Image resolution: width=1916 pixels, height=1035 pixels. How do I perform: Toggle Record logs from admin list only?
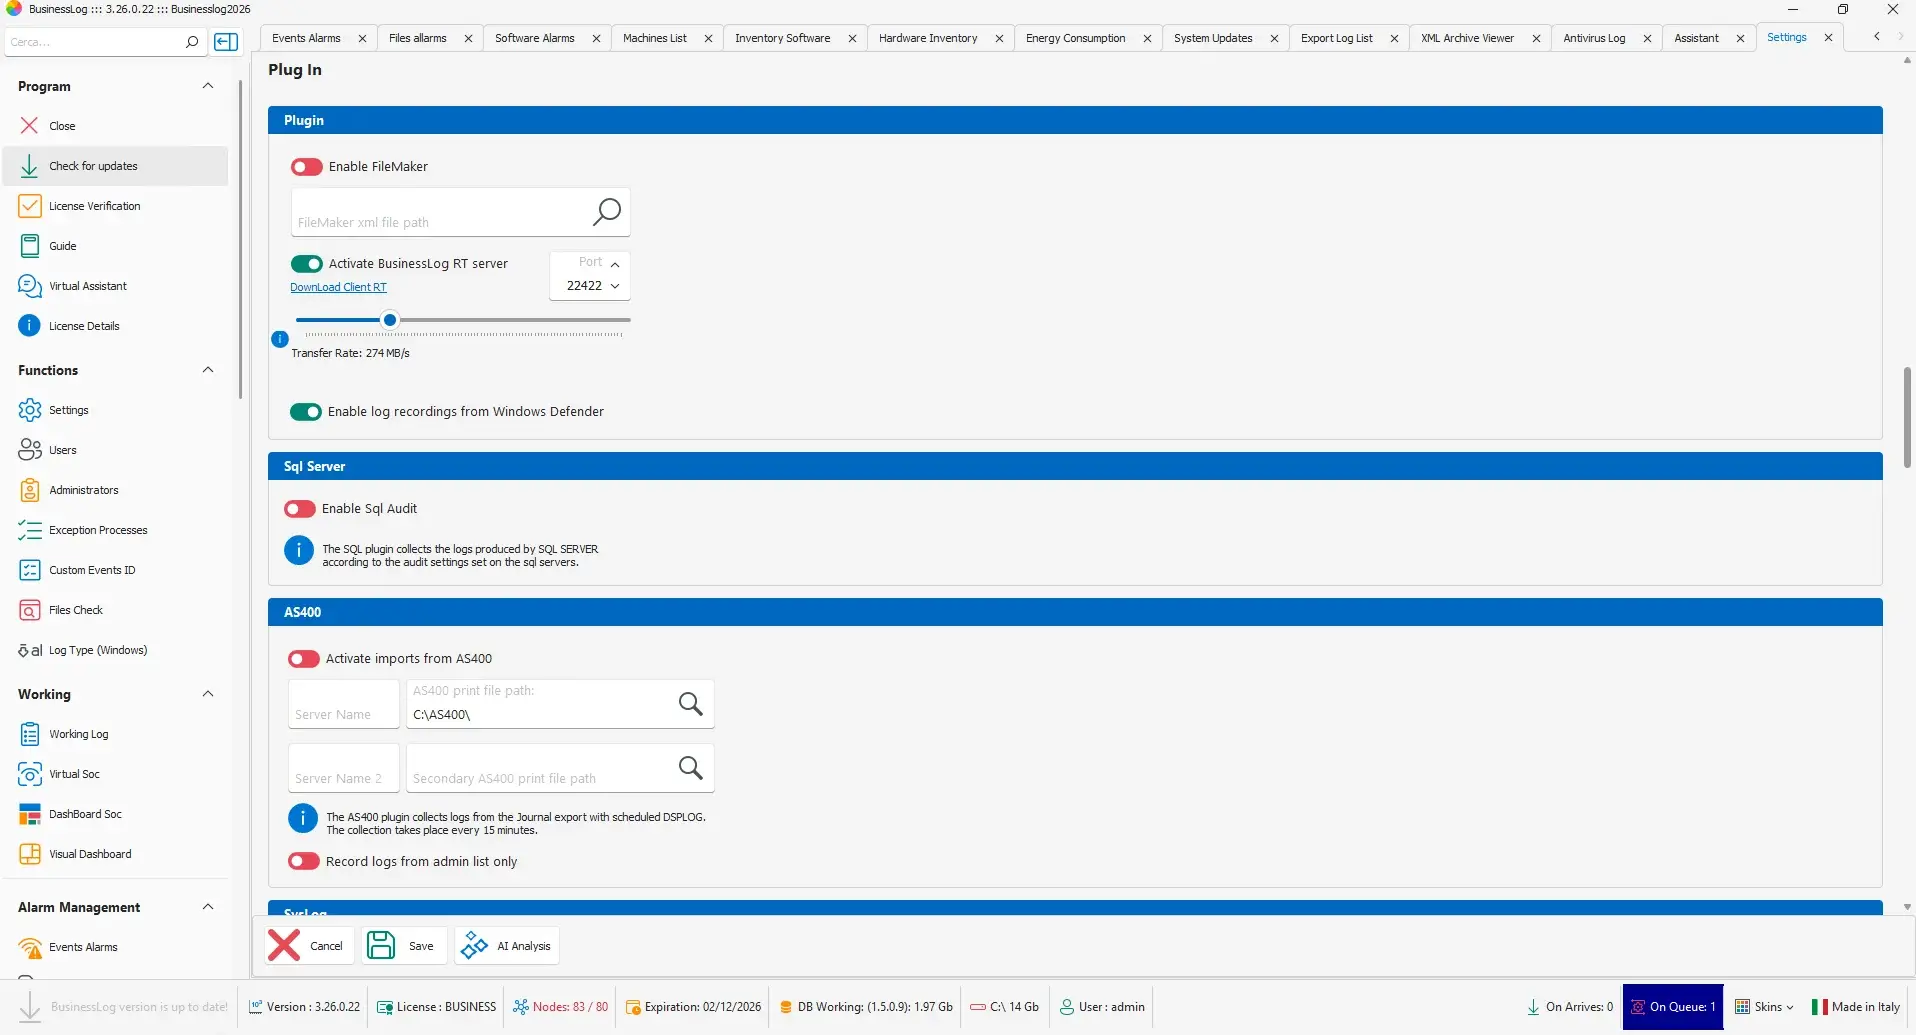[x=304, y=861]
